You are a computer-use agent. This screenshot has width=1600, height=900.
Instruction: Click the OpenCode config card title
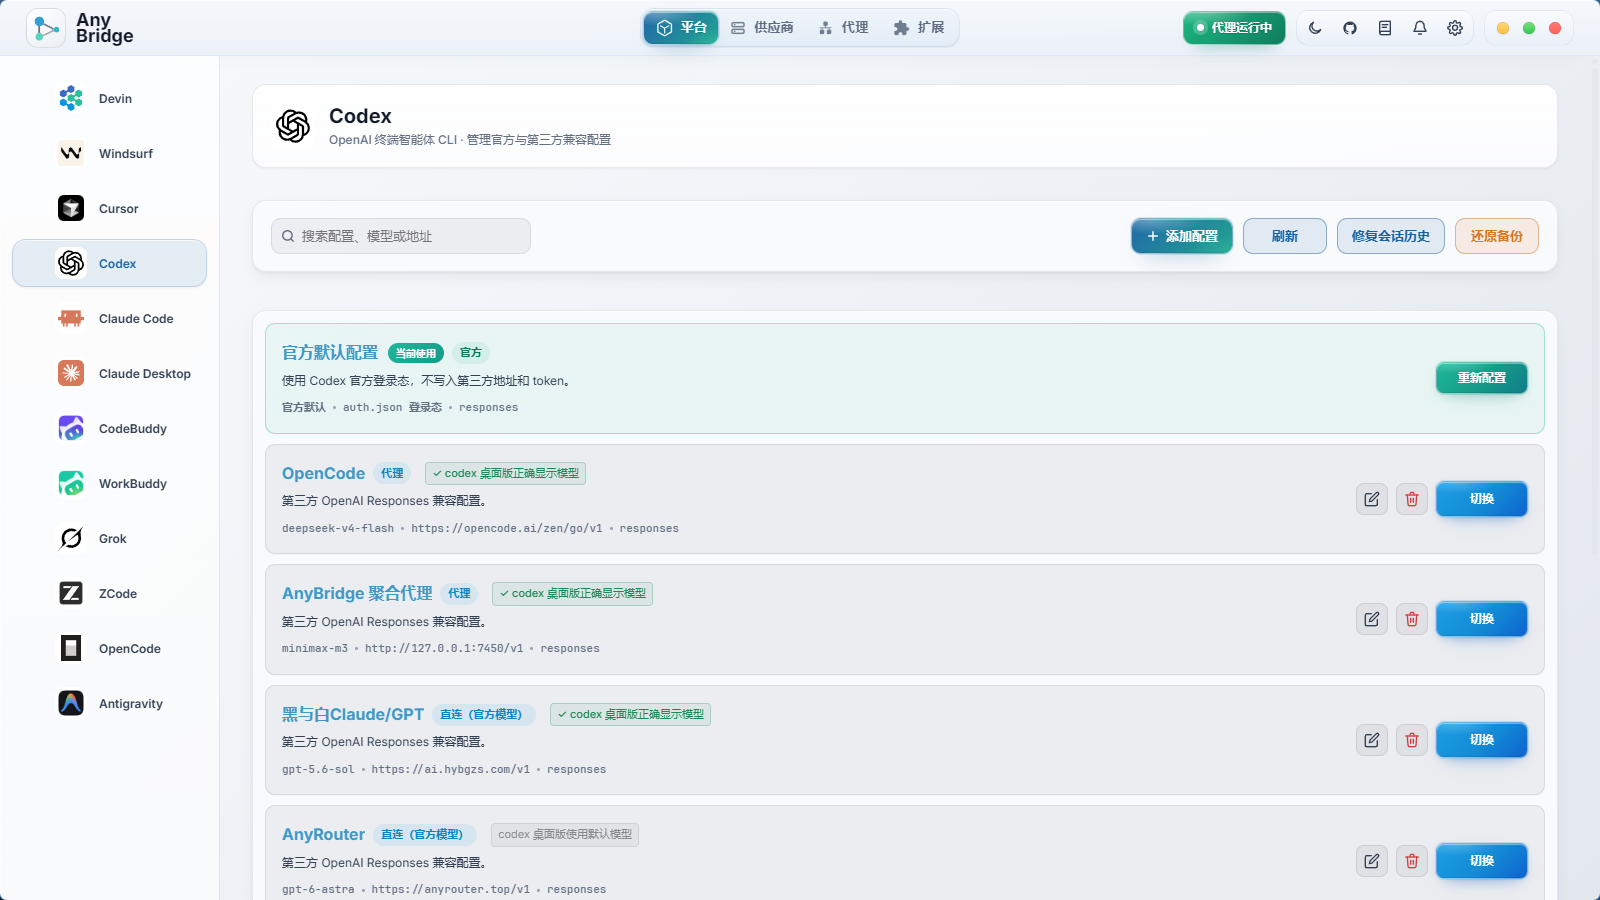(x=323, y=473)
